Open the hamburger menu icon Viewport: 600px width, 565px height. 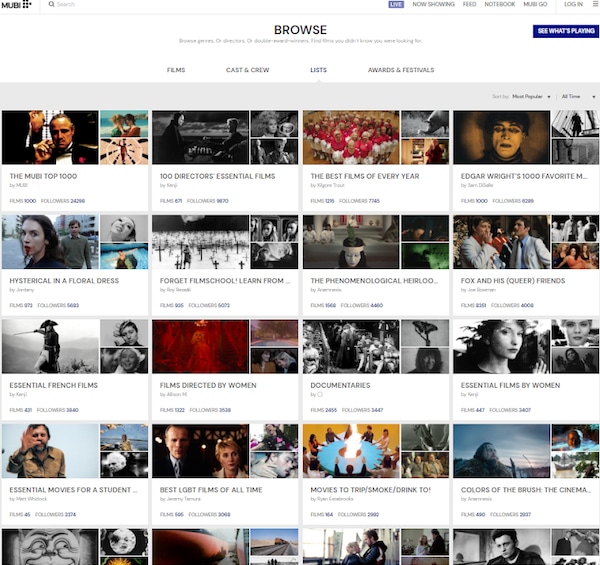[x=593, y=5]
